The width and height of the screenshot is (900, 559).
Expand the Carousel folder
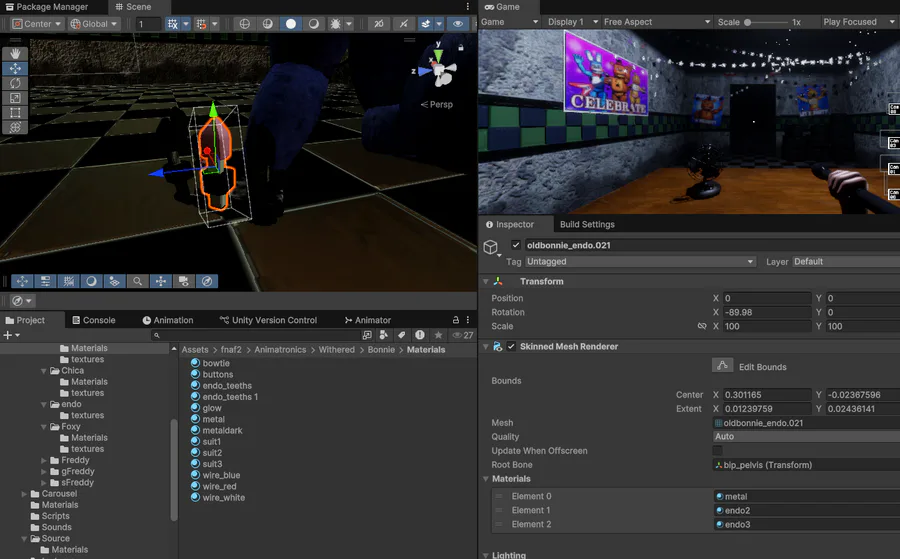pos(24,494)
